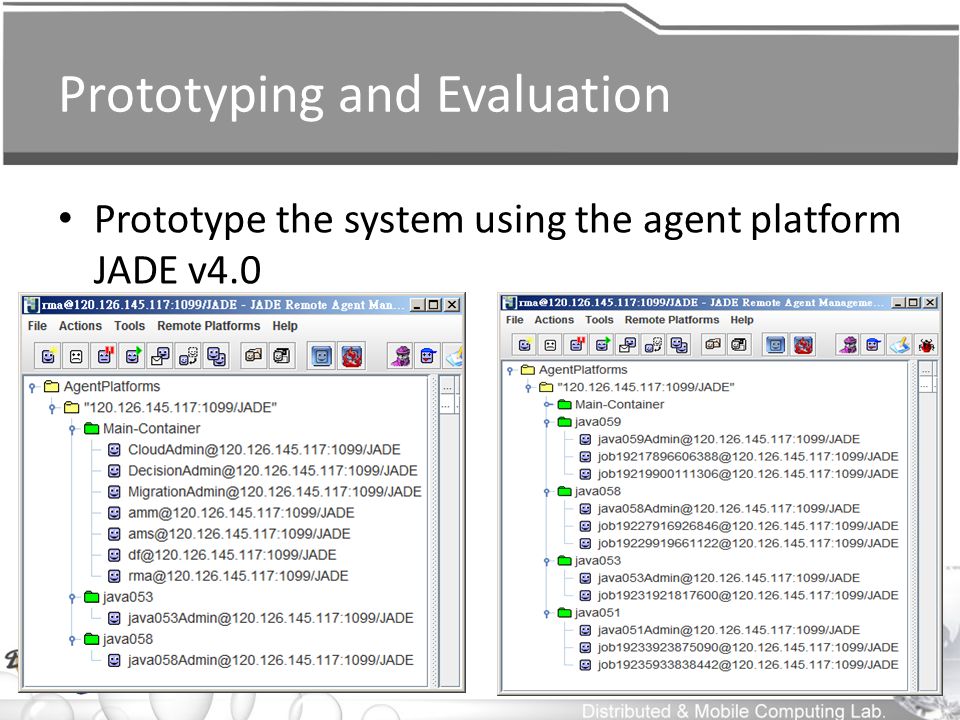
Task: Collapse java058 container in left window tree
Action: [x=72, y=639]
